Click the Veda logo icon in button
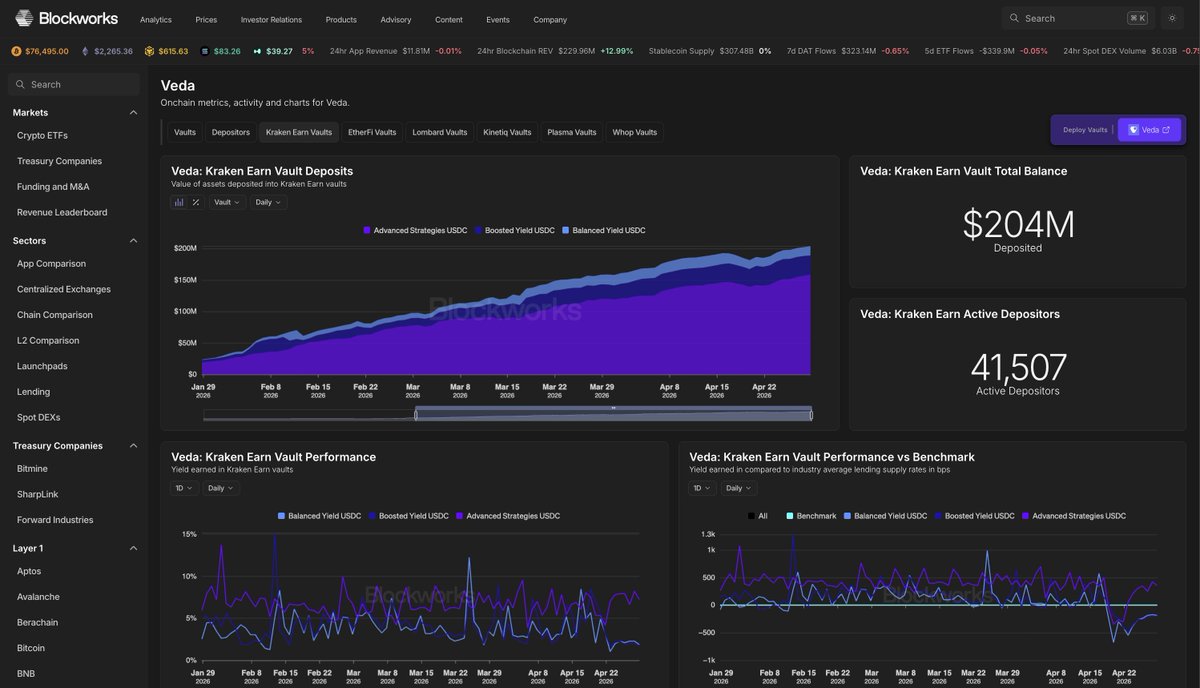1200x688 pixels. tap(1134, 130)
